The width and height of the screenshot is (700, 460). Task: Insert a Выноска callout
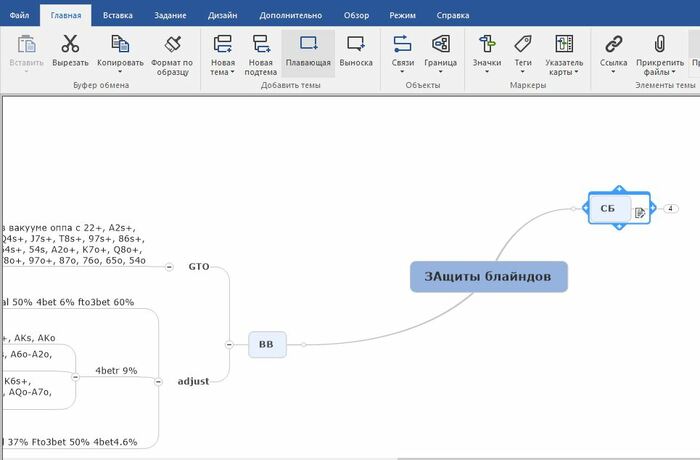[356, 43]
